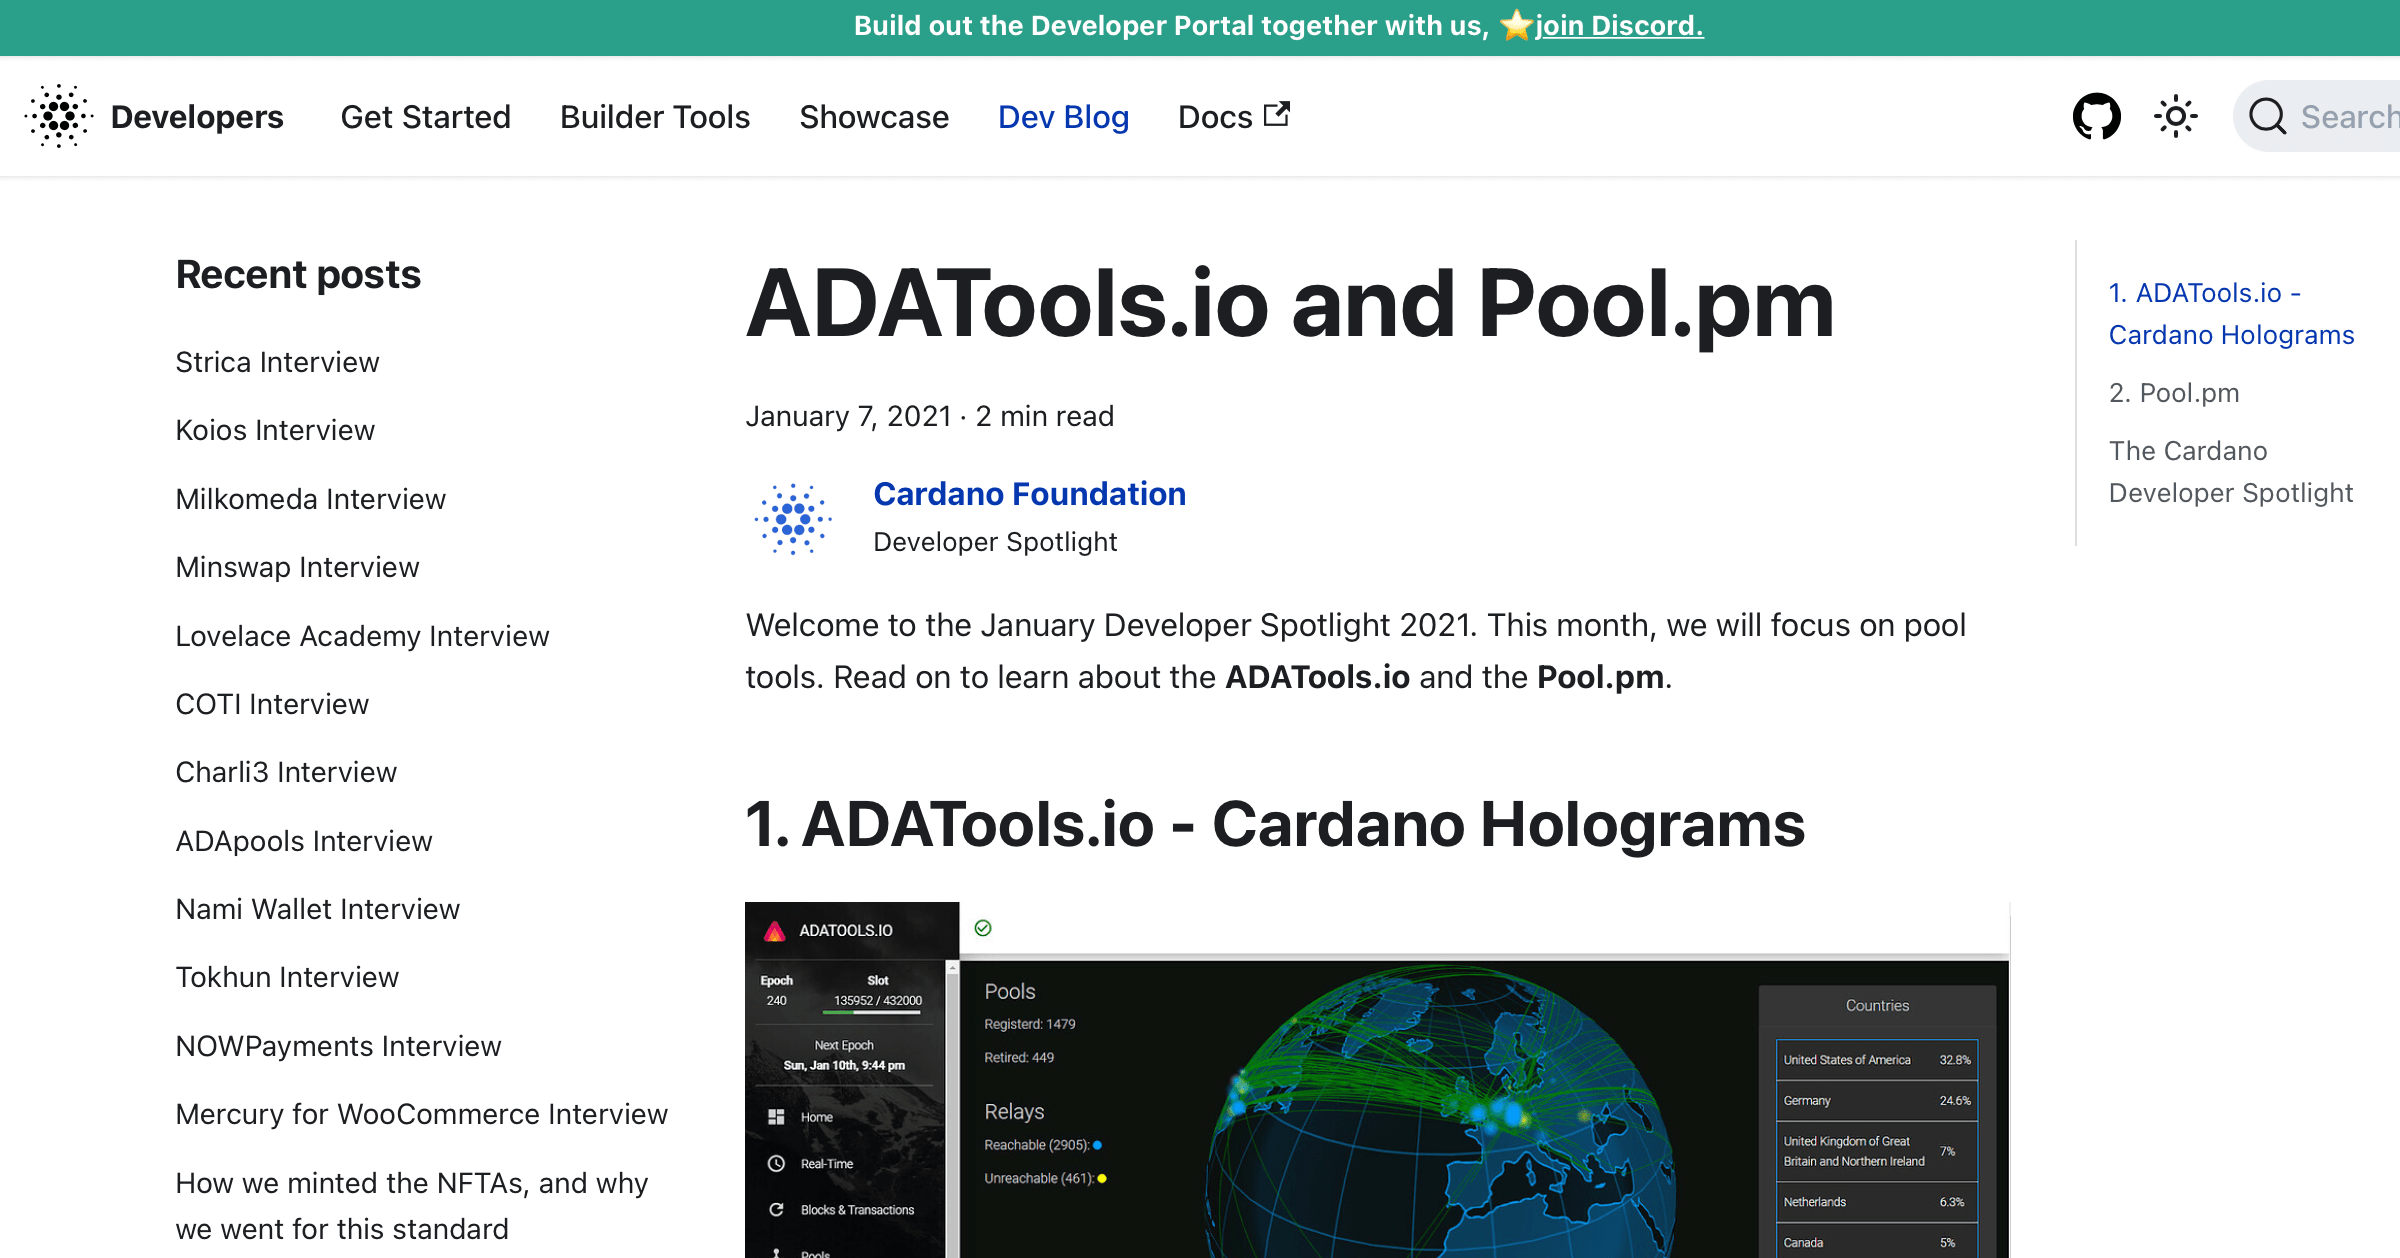Click the star icon in announcement banner
This screenshot has height=1258, width=2400.
pos(1516,25)
